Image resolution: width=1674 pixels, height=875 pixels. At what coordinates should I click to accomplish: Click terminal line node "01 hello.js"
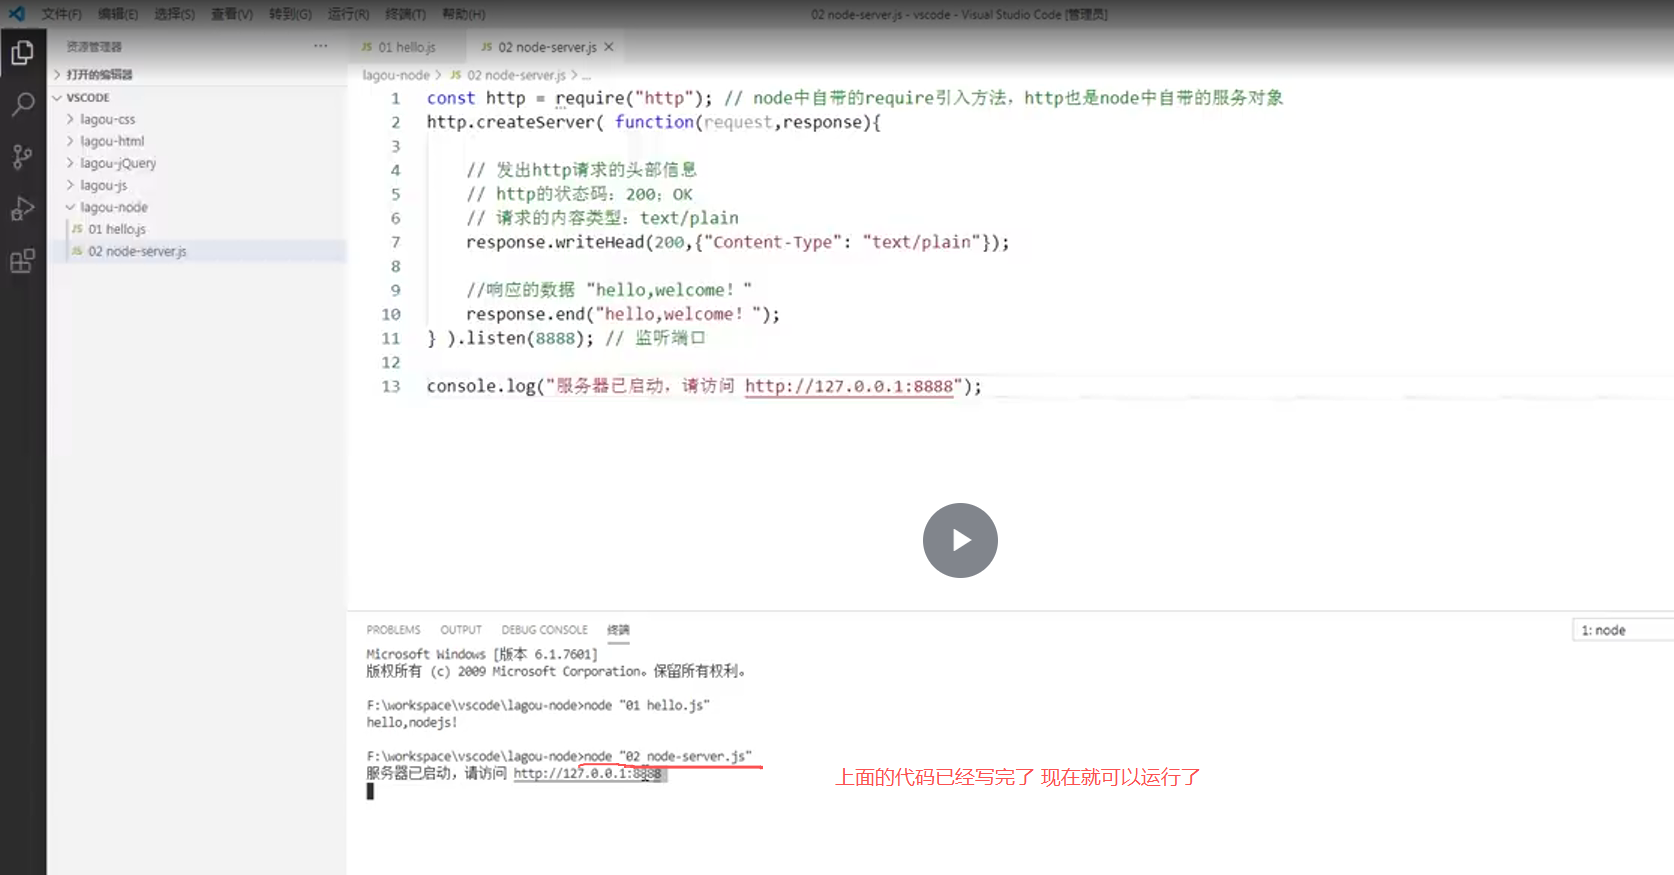click(538, 705)
